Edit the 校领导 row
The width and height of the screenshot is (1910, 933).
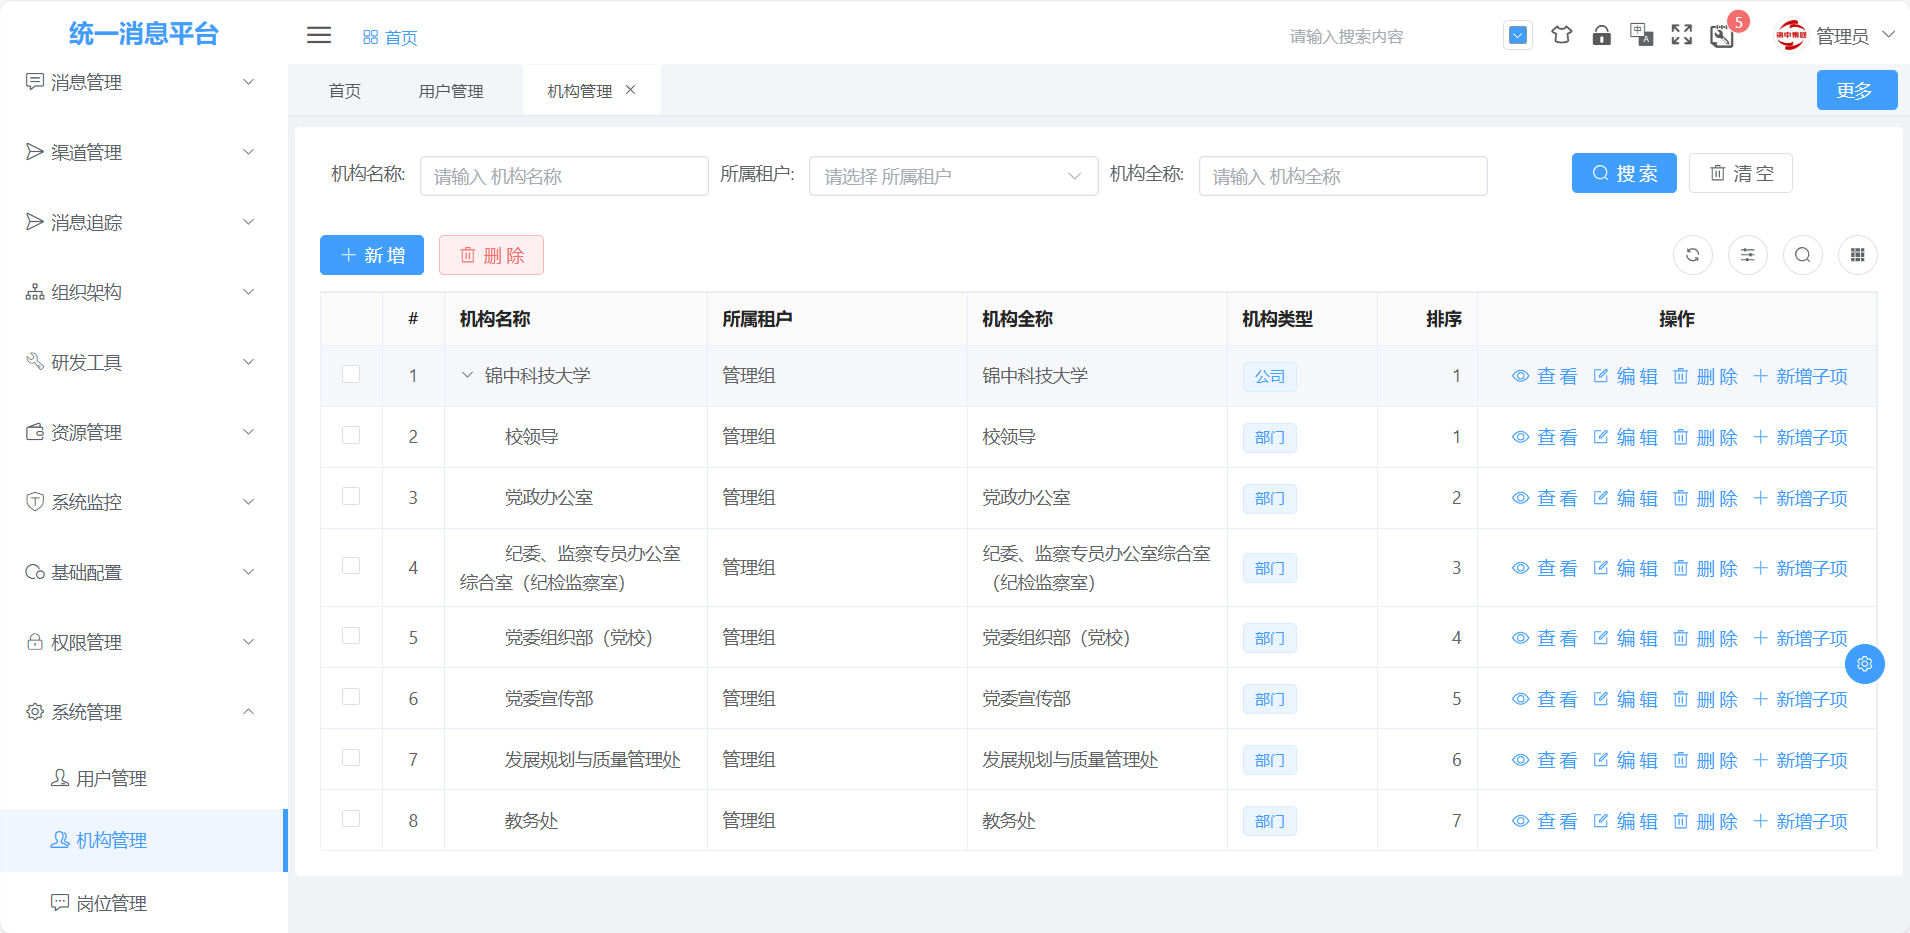point(1625,437)
